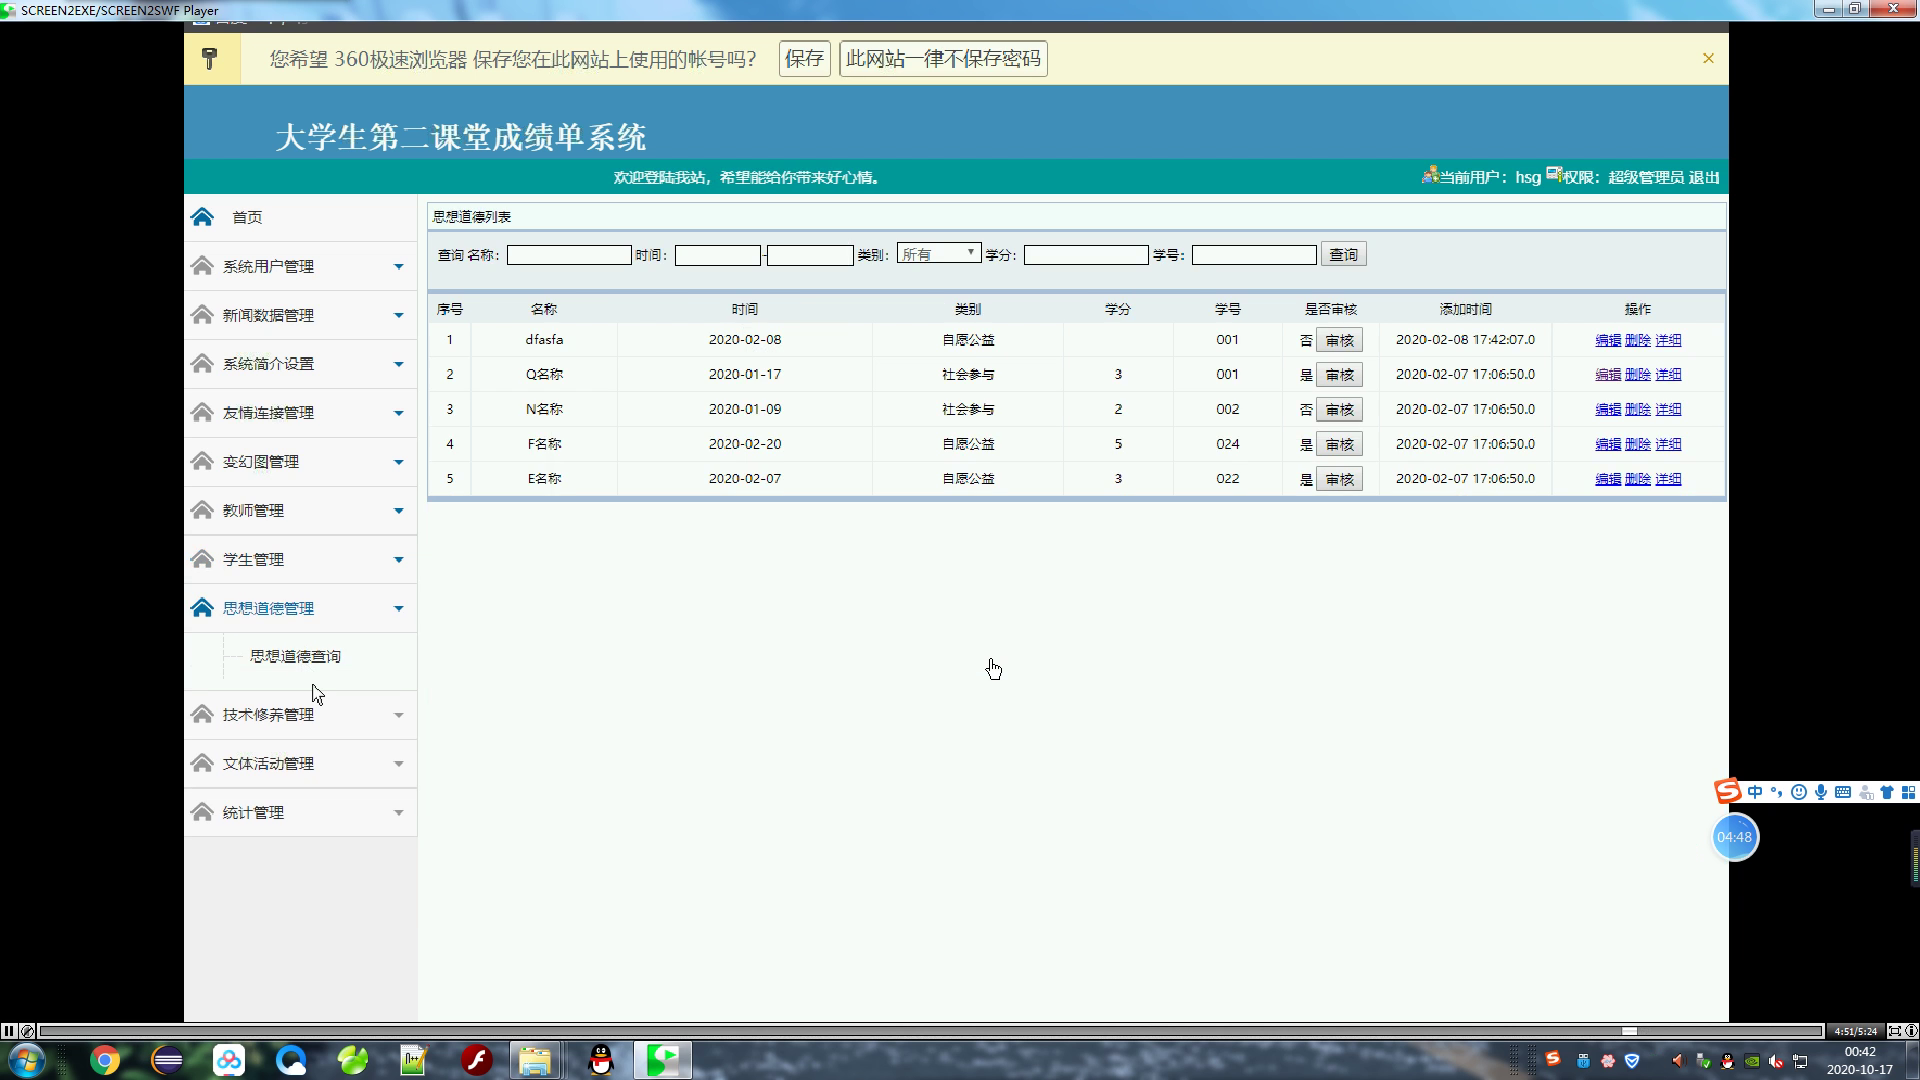Open 文体活动管理 menu item
This screenshot has height=1080, width=1920.
(x=300, y=764)
